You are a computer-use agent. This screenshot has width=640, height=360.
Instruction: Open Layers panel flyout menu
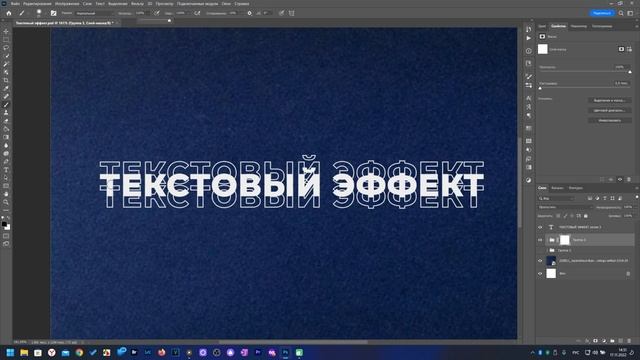(x=637, y=188)
